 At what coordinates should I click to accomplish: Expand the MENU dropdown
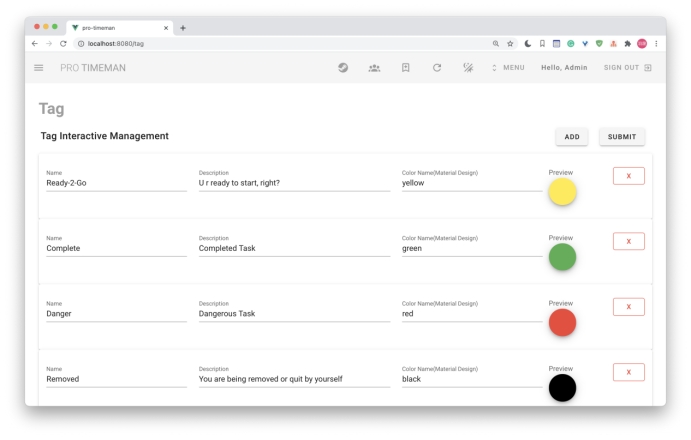[508, 67]
